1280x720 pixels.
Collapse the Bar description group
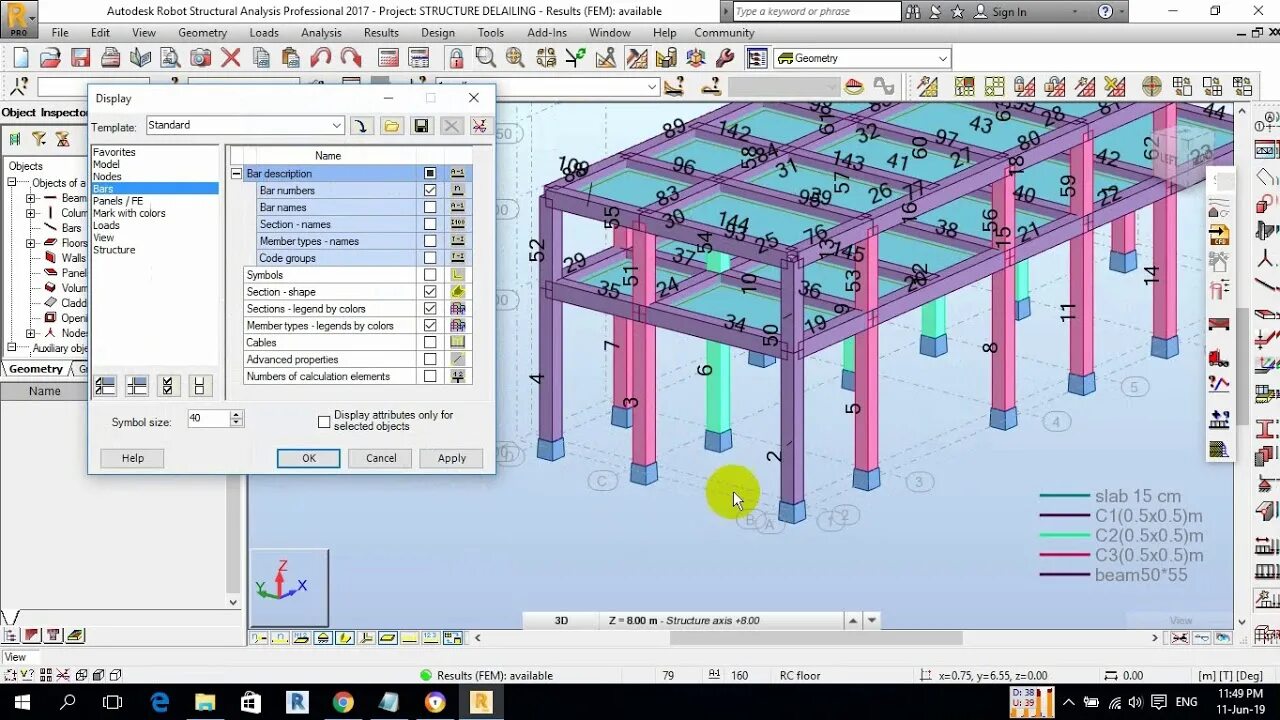[237, 173]
